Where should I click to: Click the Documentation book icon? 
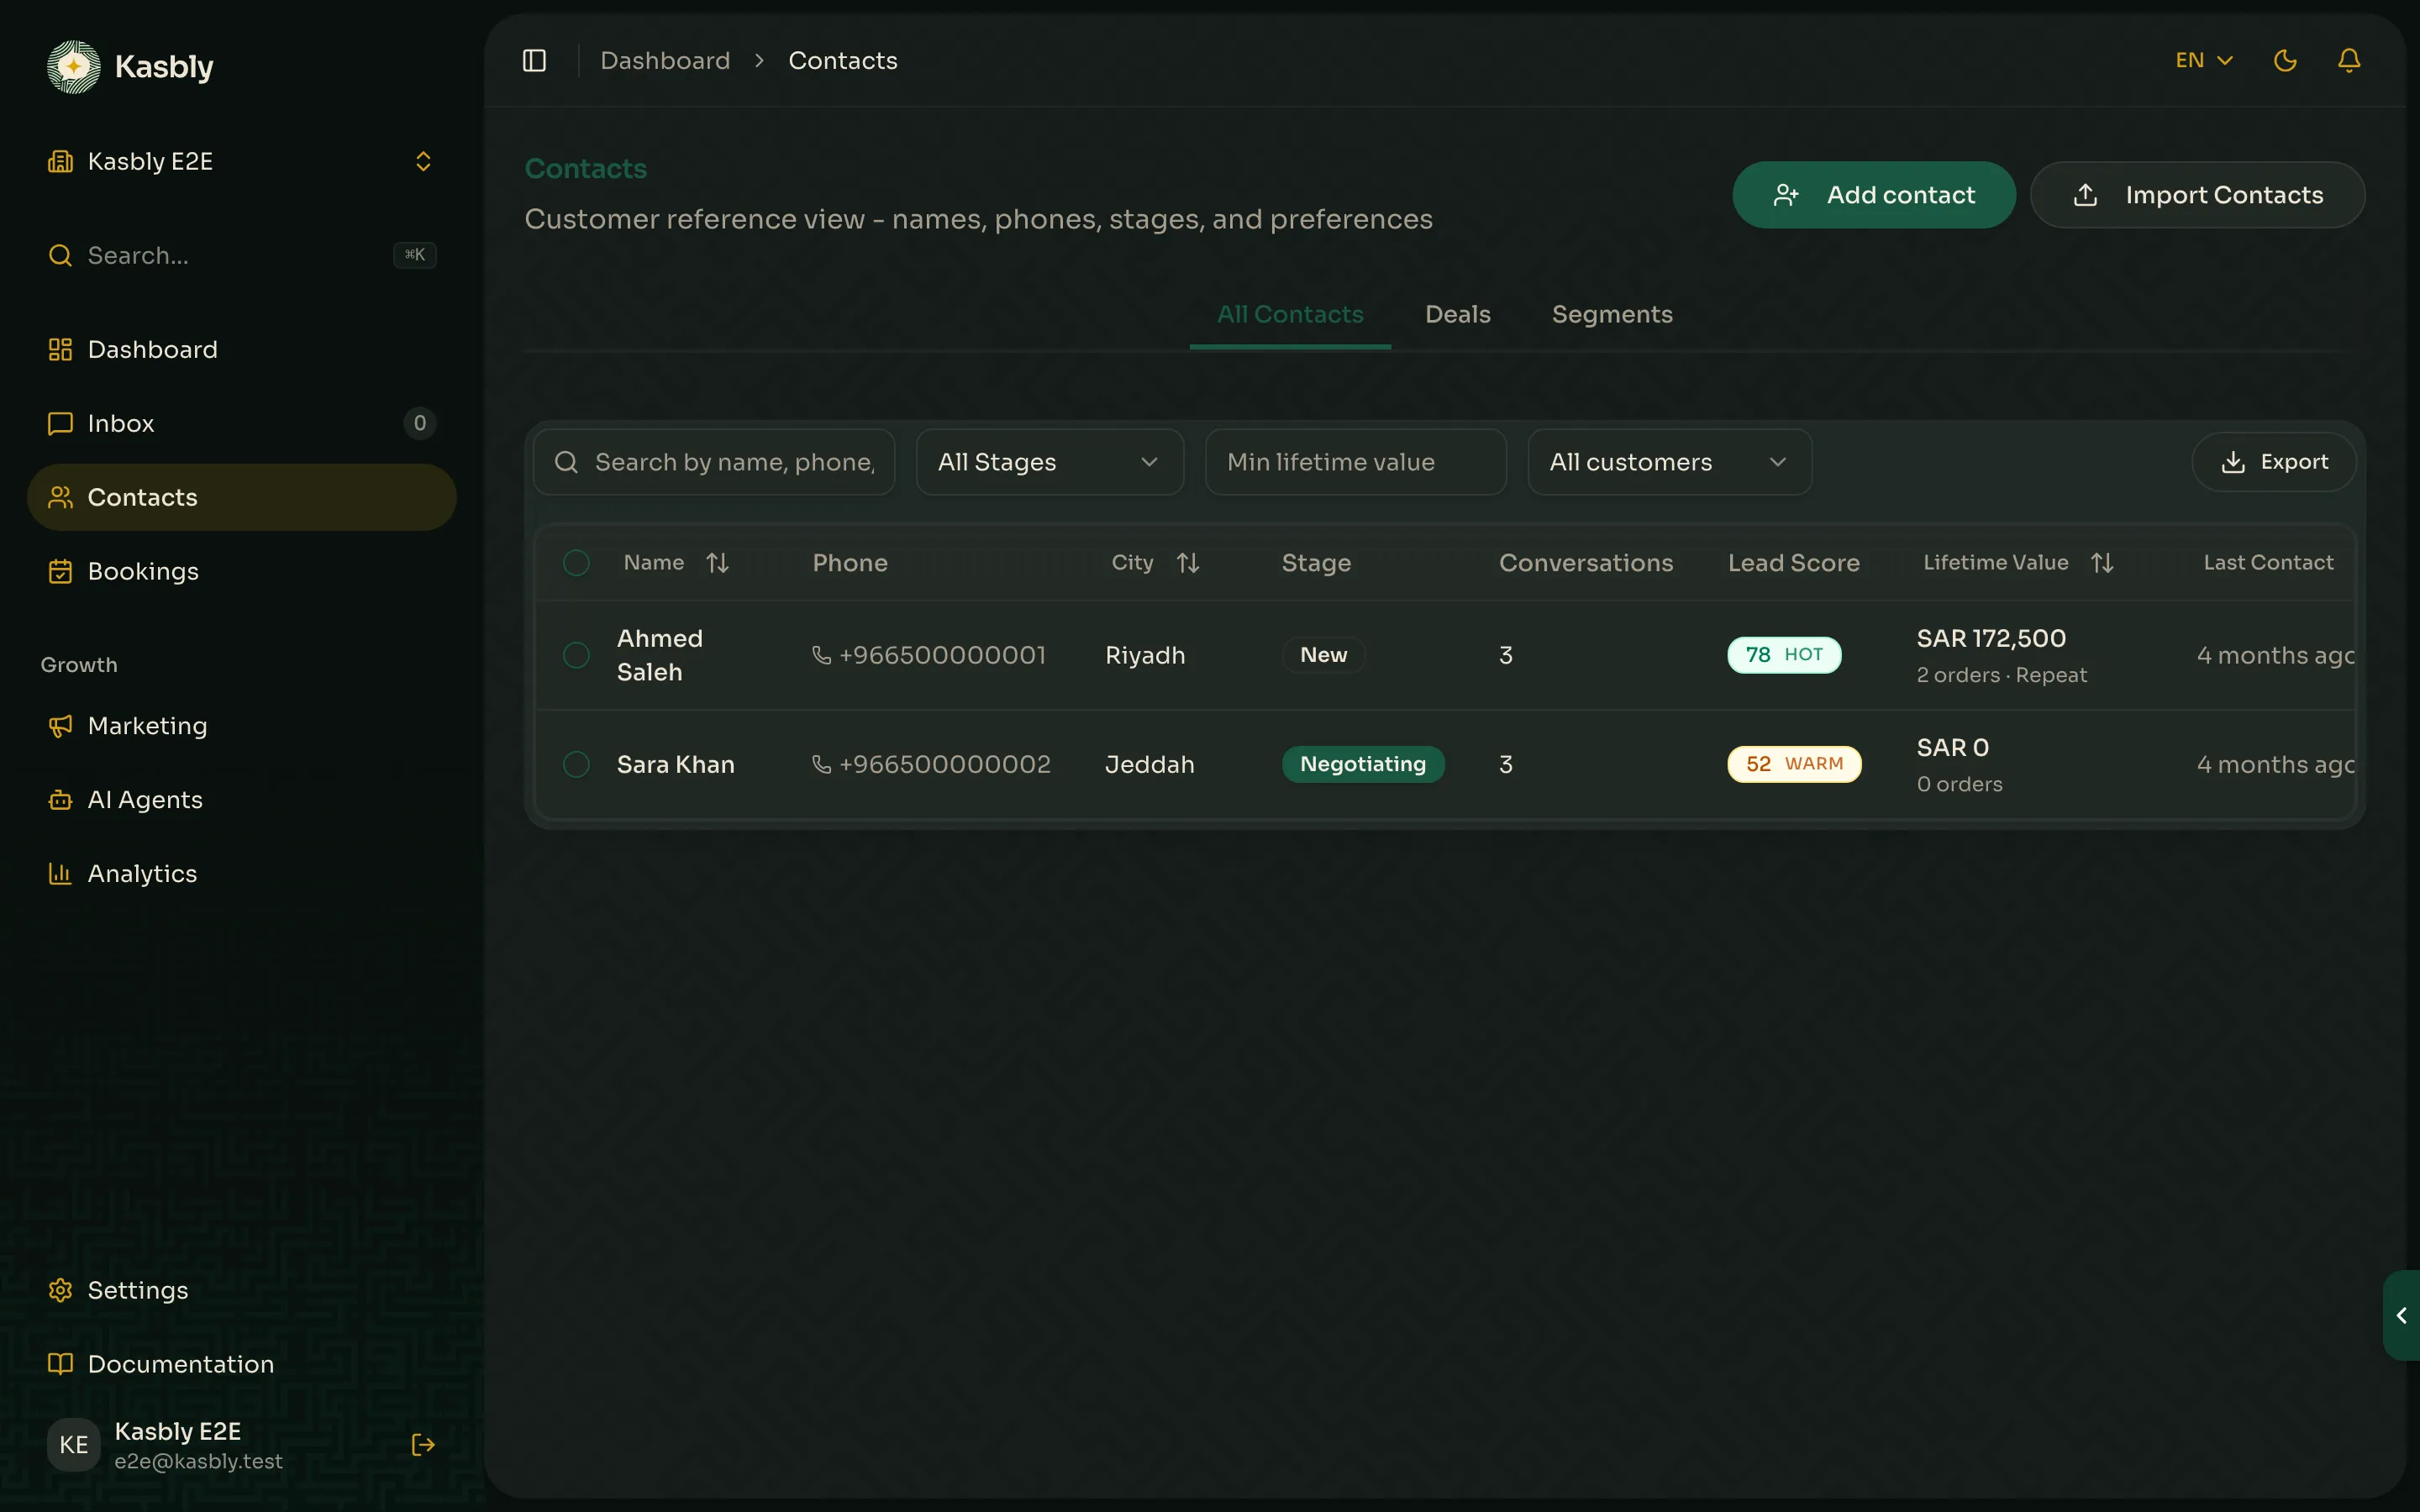click(x=60, y=1364)
